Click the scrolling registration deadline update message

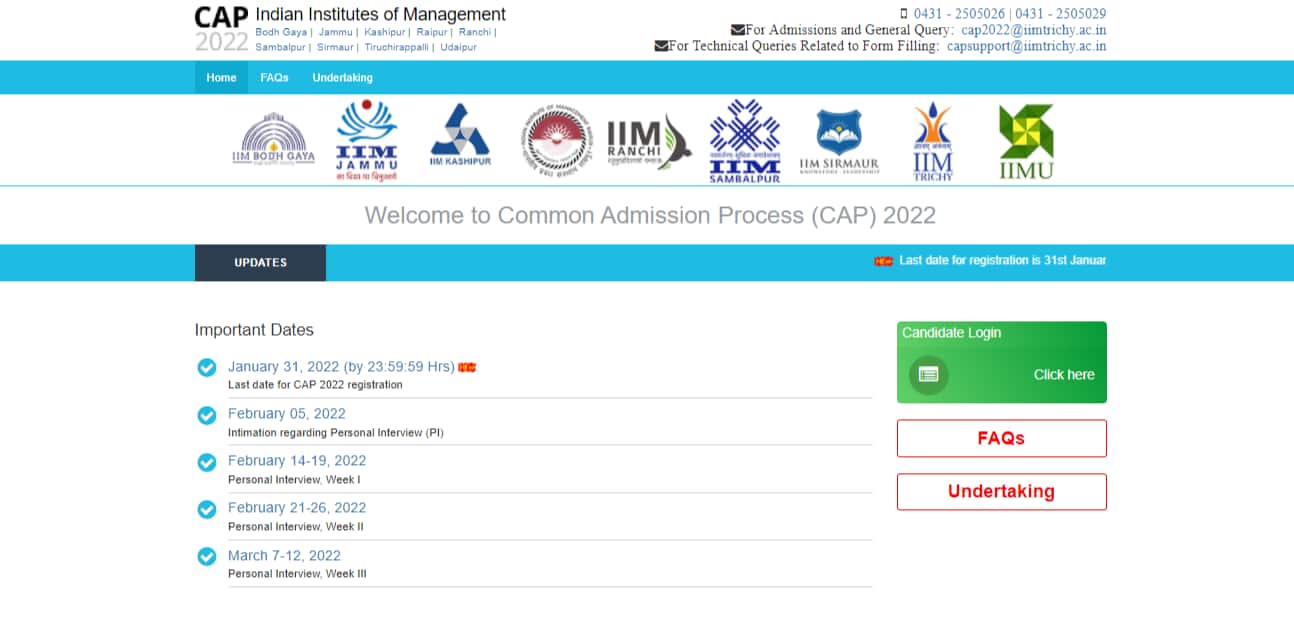1000,261
